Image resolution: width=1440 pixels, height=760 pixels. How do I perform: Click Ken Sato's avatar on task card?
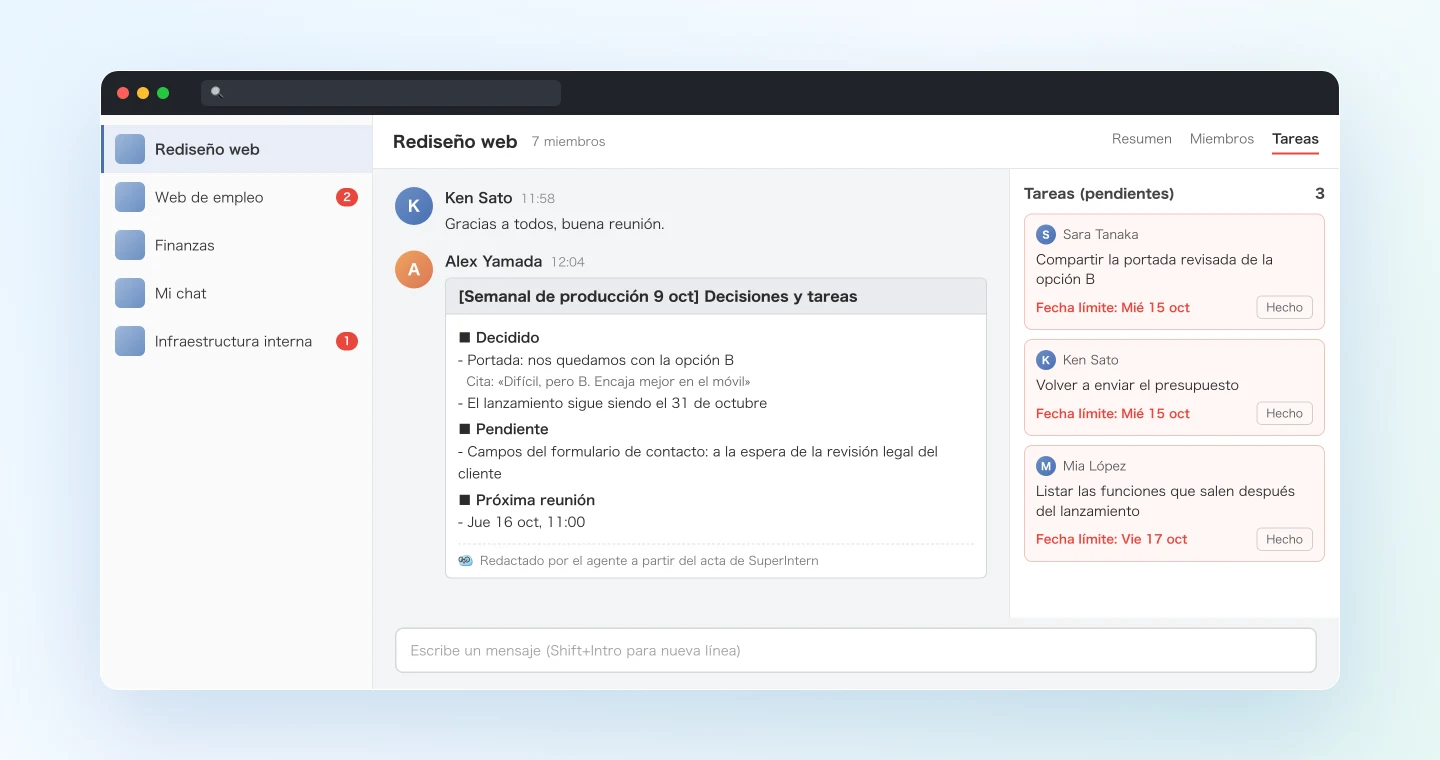tap(1046, 360)
